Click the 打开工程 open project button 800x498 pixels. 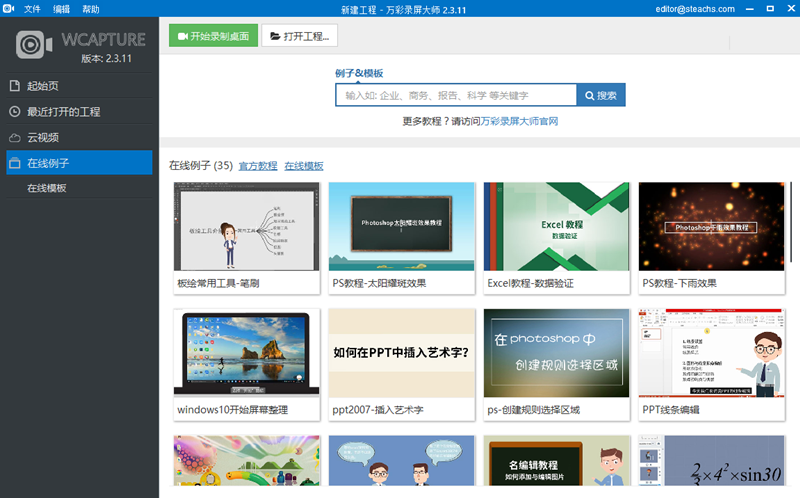point(299,36)
